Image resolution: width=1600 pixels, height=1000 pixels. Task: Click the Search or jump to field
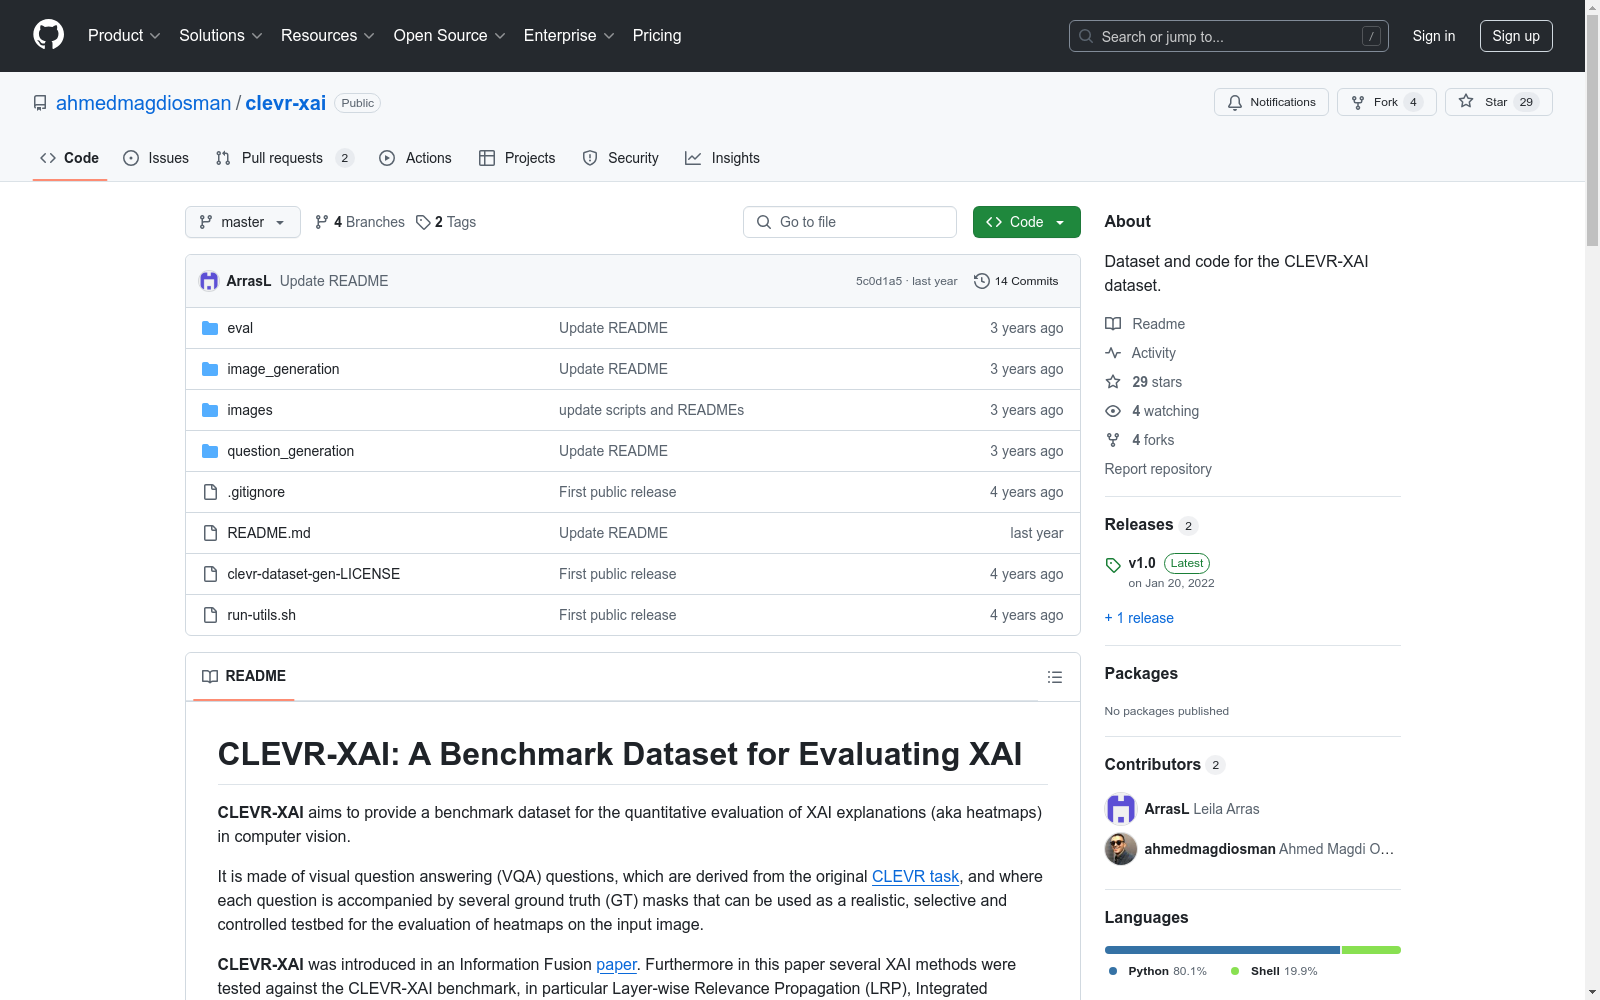(x=1229, y=36)
